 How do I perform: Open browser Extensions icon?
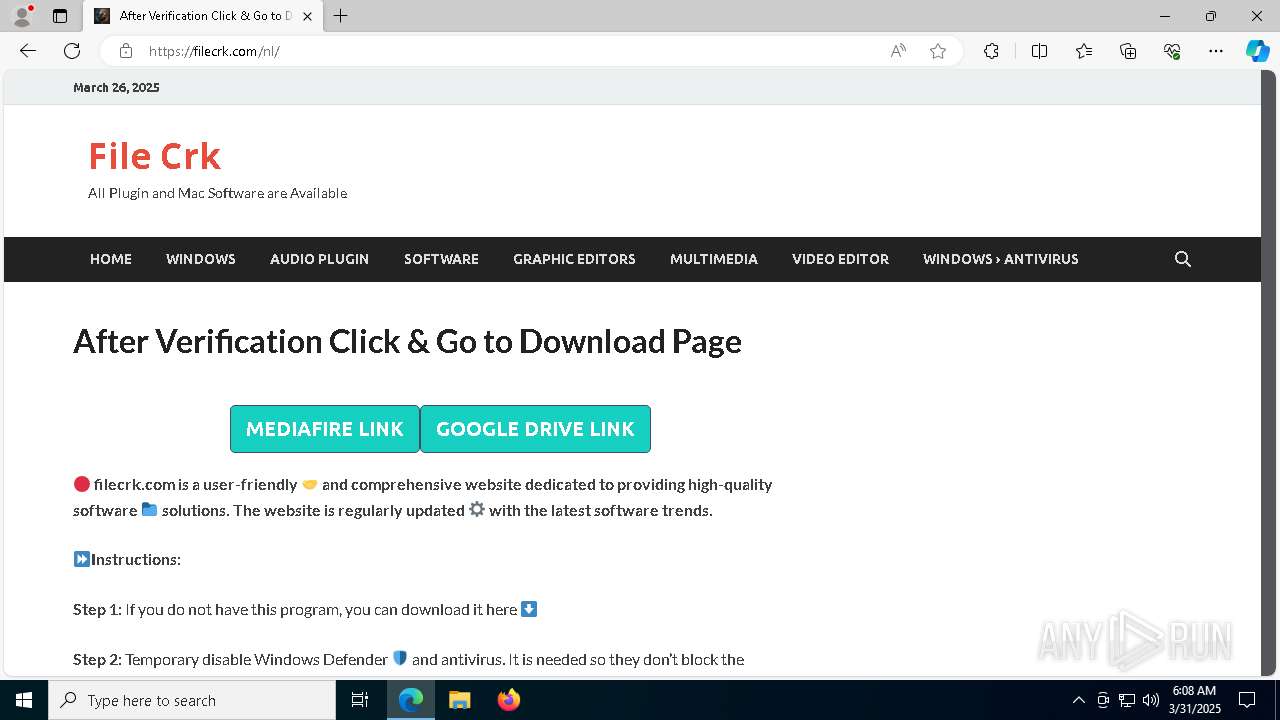(991, 51)
